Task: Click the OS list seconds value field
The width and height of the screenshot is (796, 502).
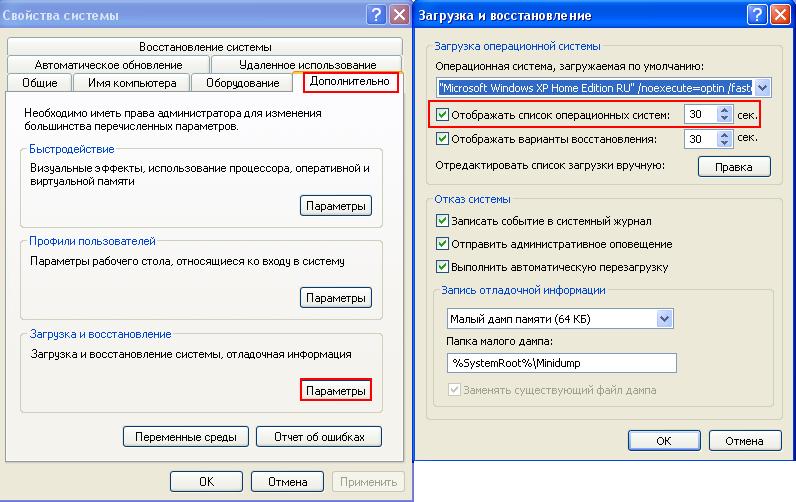Action: [701, 114]
